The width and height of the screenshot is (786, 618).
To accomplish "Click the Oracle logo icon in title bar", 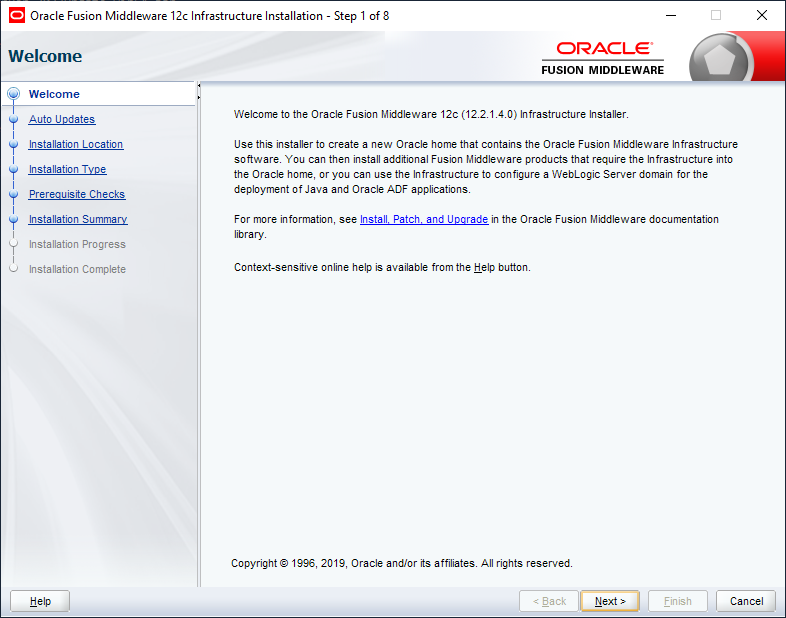I will tap(17, 16).
